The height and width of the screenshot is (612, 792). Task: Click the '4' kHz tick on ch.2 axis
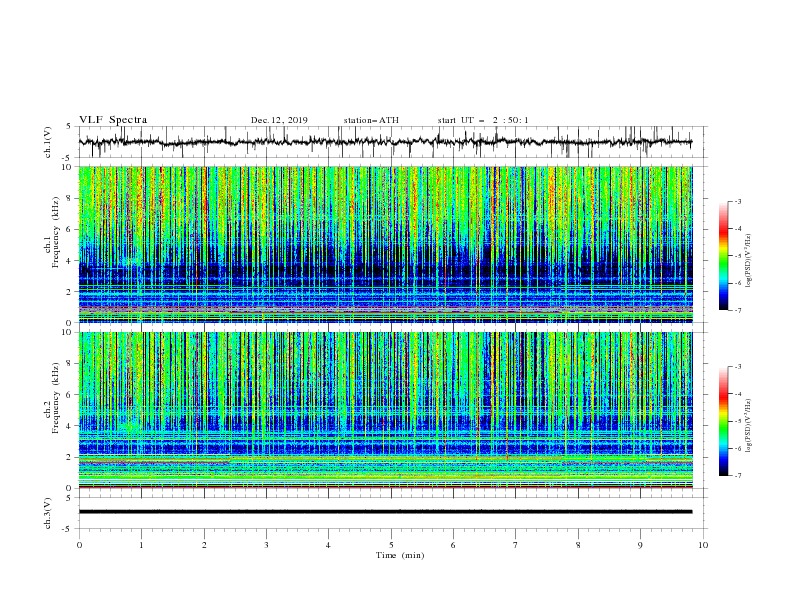(x=70, y=426)
